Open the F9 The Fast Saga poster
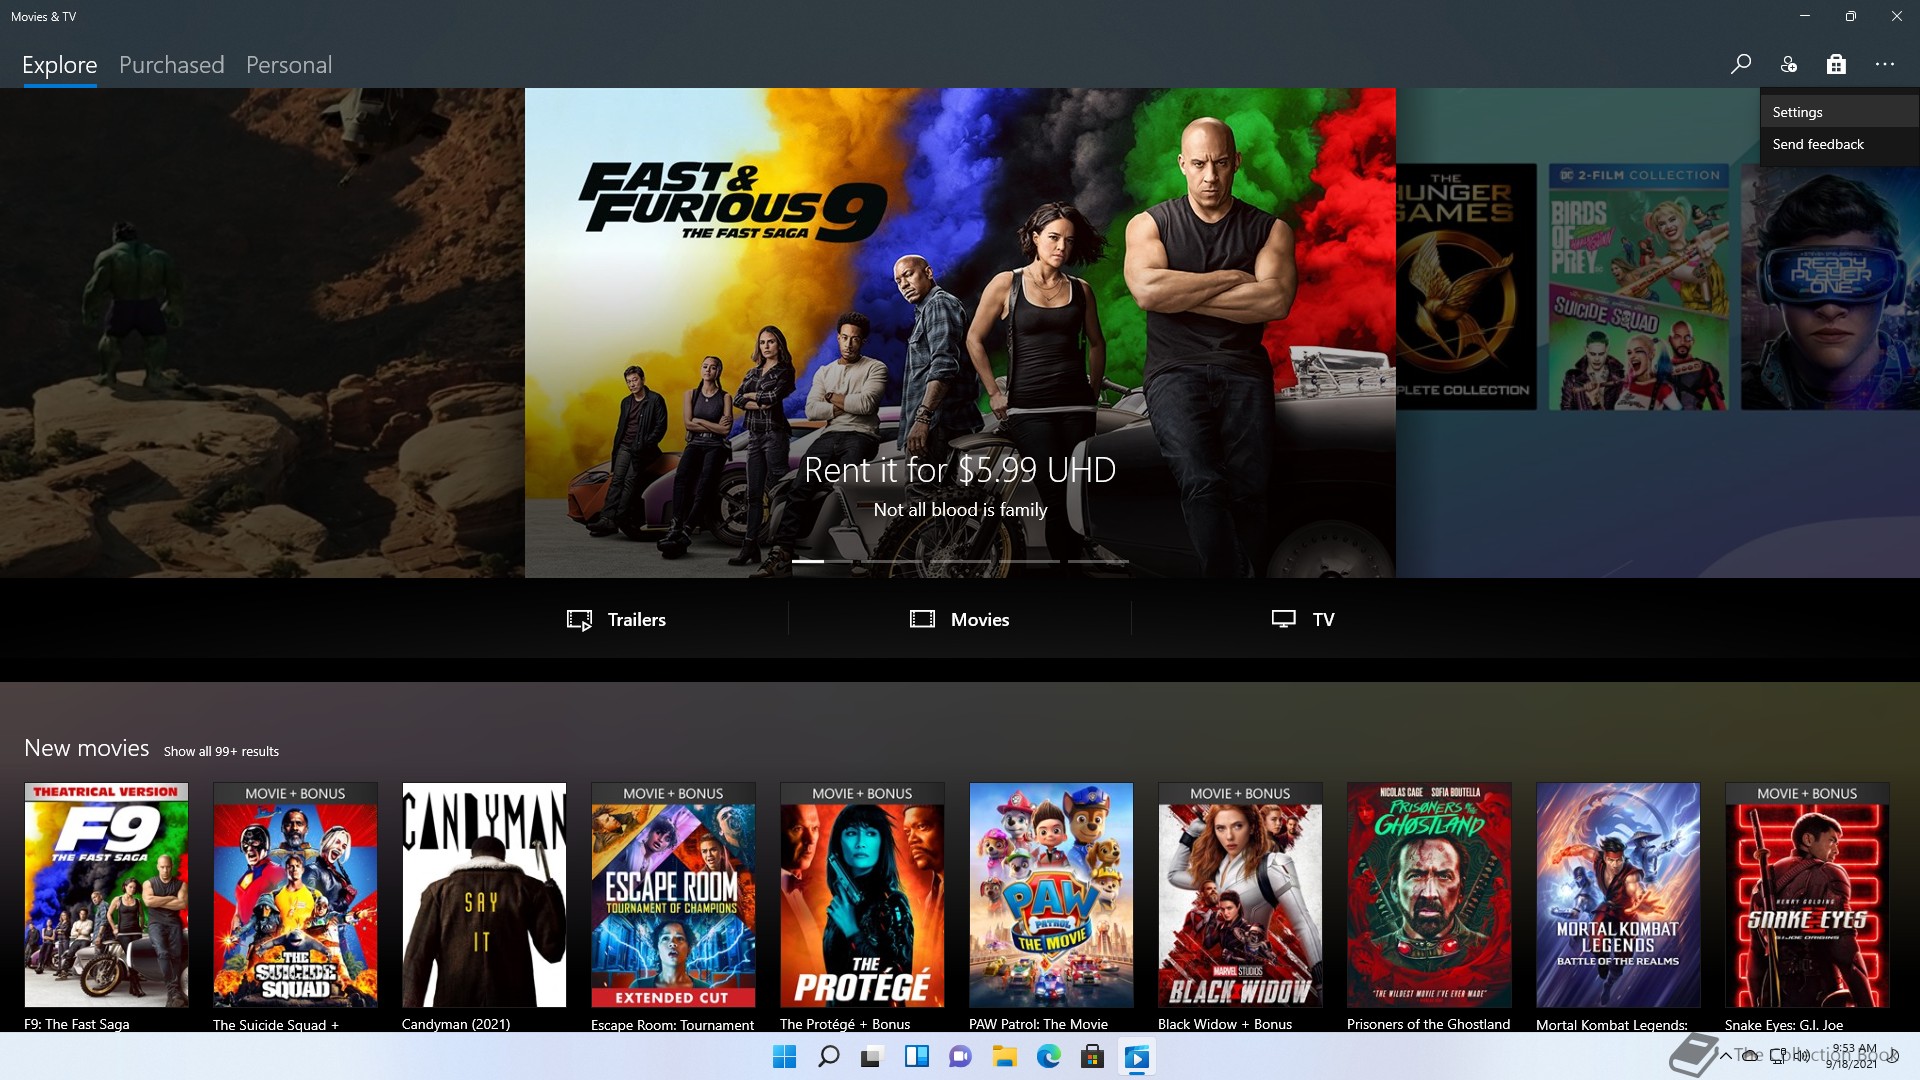This screenshot has width=1920, height=1080. (x=106, y=895)
